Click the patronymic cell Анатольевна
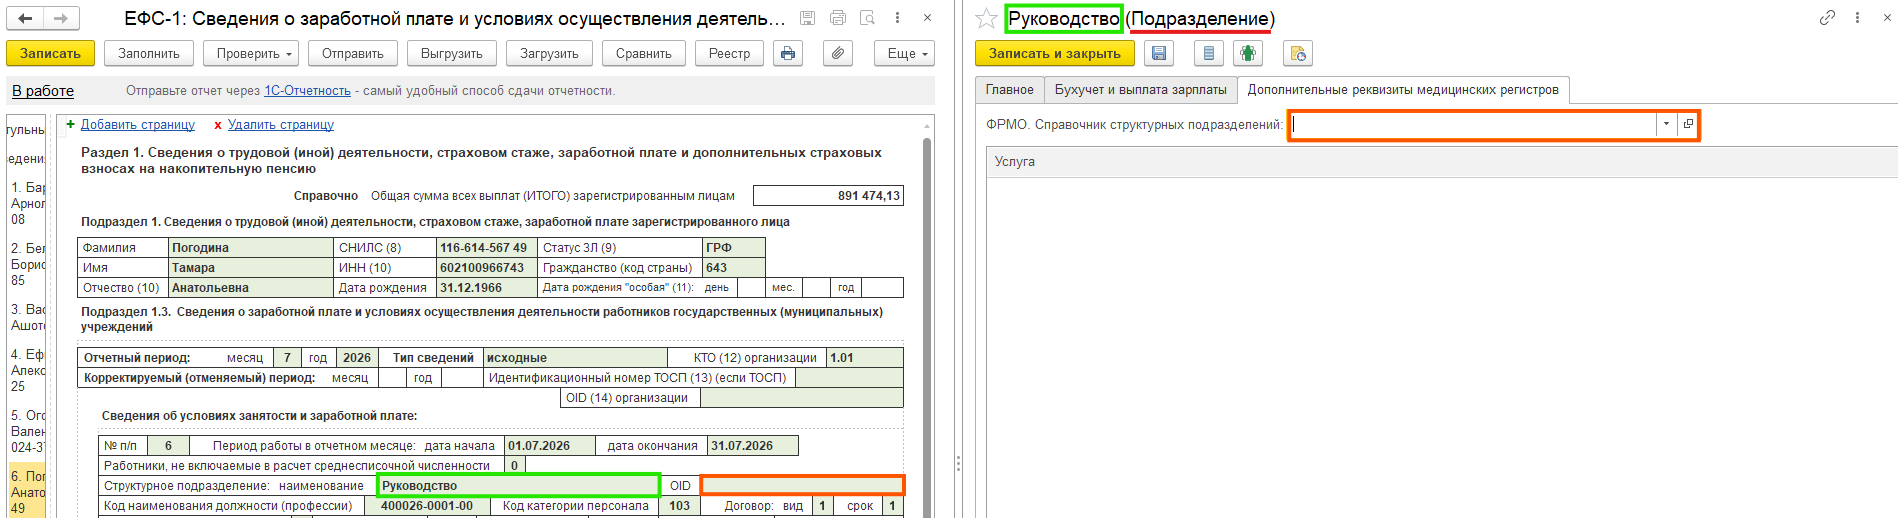The image size is (1898, 518). [251, 287]
